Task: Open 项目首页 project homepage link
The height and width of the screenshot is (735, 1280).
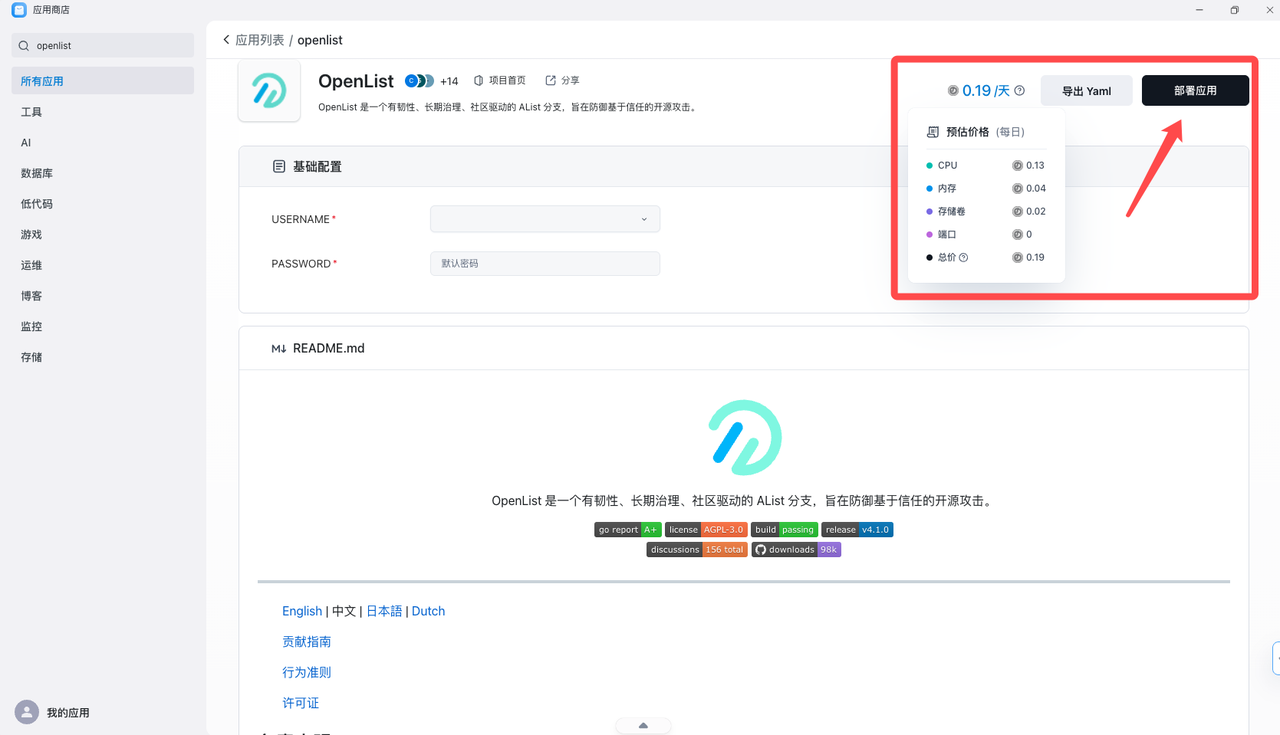Action: pyautogui.click(x=500, y=81)
